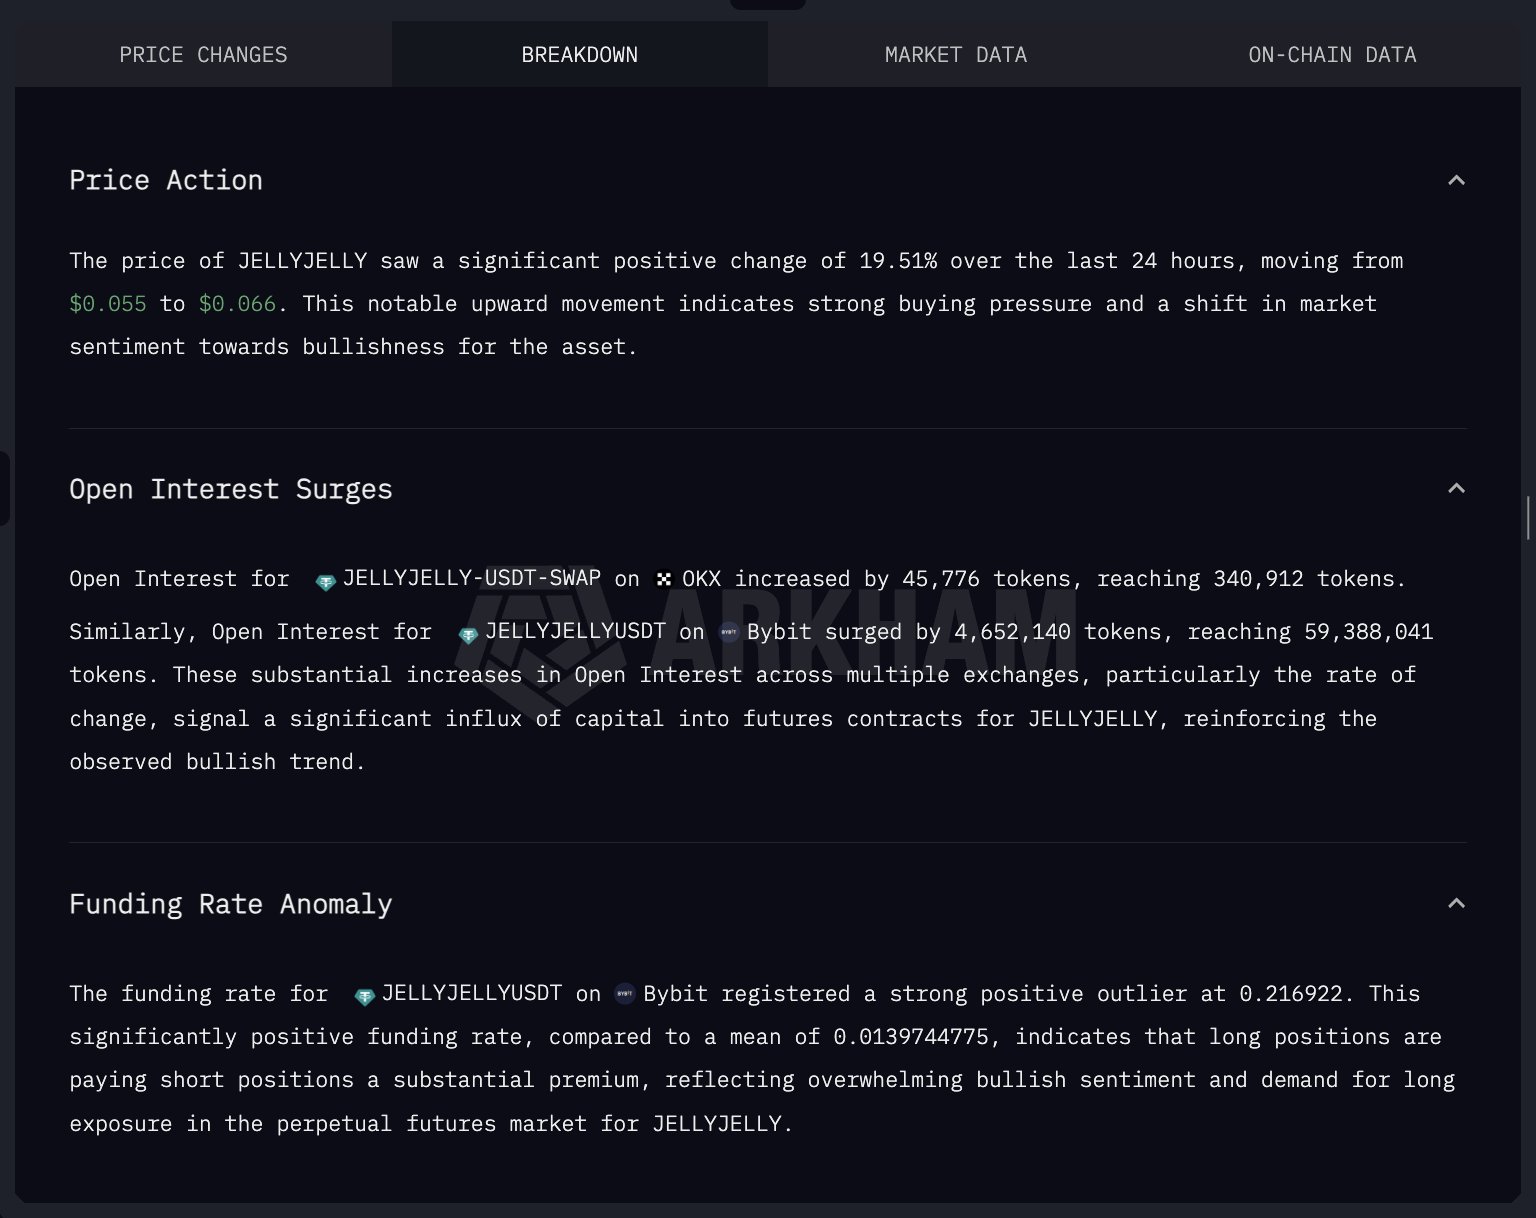Open the Market Data tab
The height and width of the screenshot is (1218, 1536).
pos(955,55)
